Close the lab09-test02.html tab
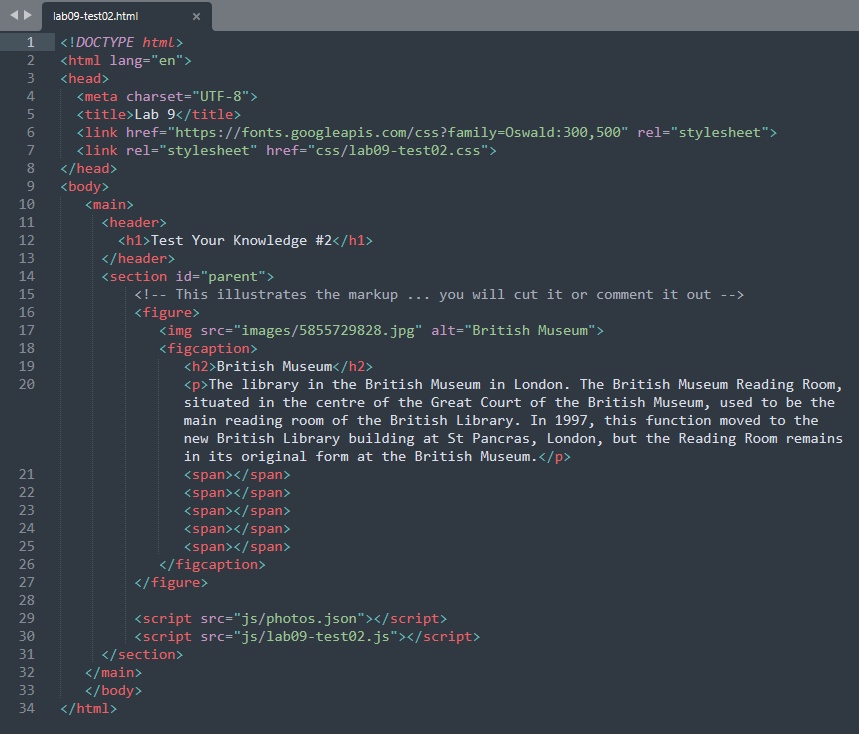This screenshot has height=734, width=859. point(196,16)
